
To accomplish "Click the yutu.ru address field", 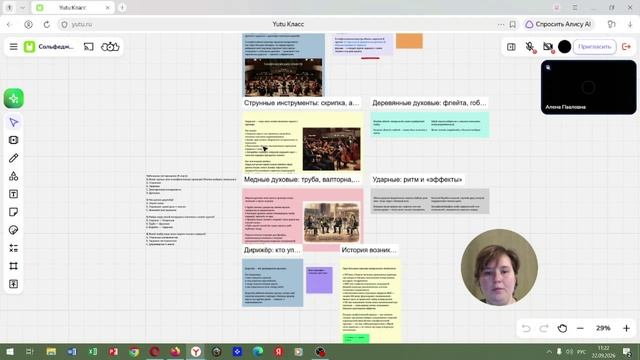I will [x=82, y=24].
